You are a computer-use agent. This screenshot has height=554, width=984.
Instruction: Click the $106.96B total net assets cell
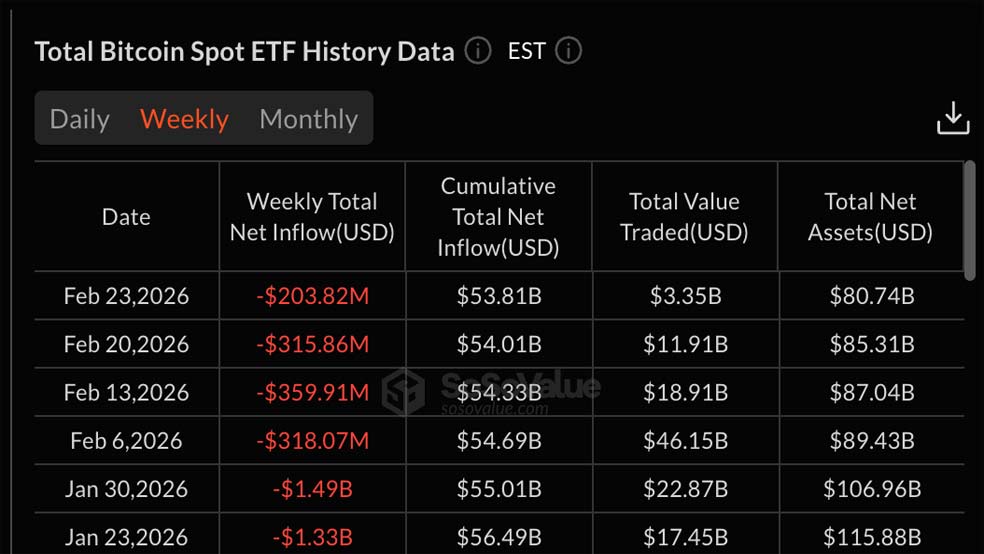click(x=870, y=489)
